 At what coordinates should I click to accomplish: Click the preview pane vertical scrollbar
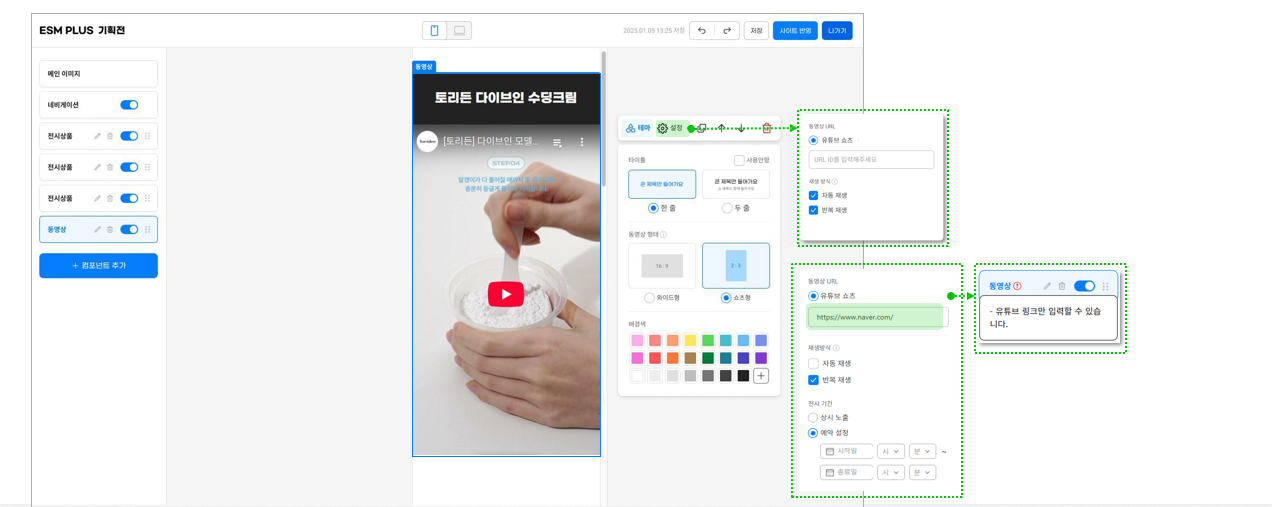[603, 120]
